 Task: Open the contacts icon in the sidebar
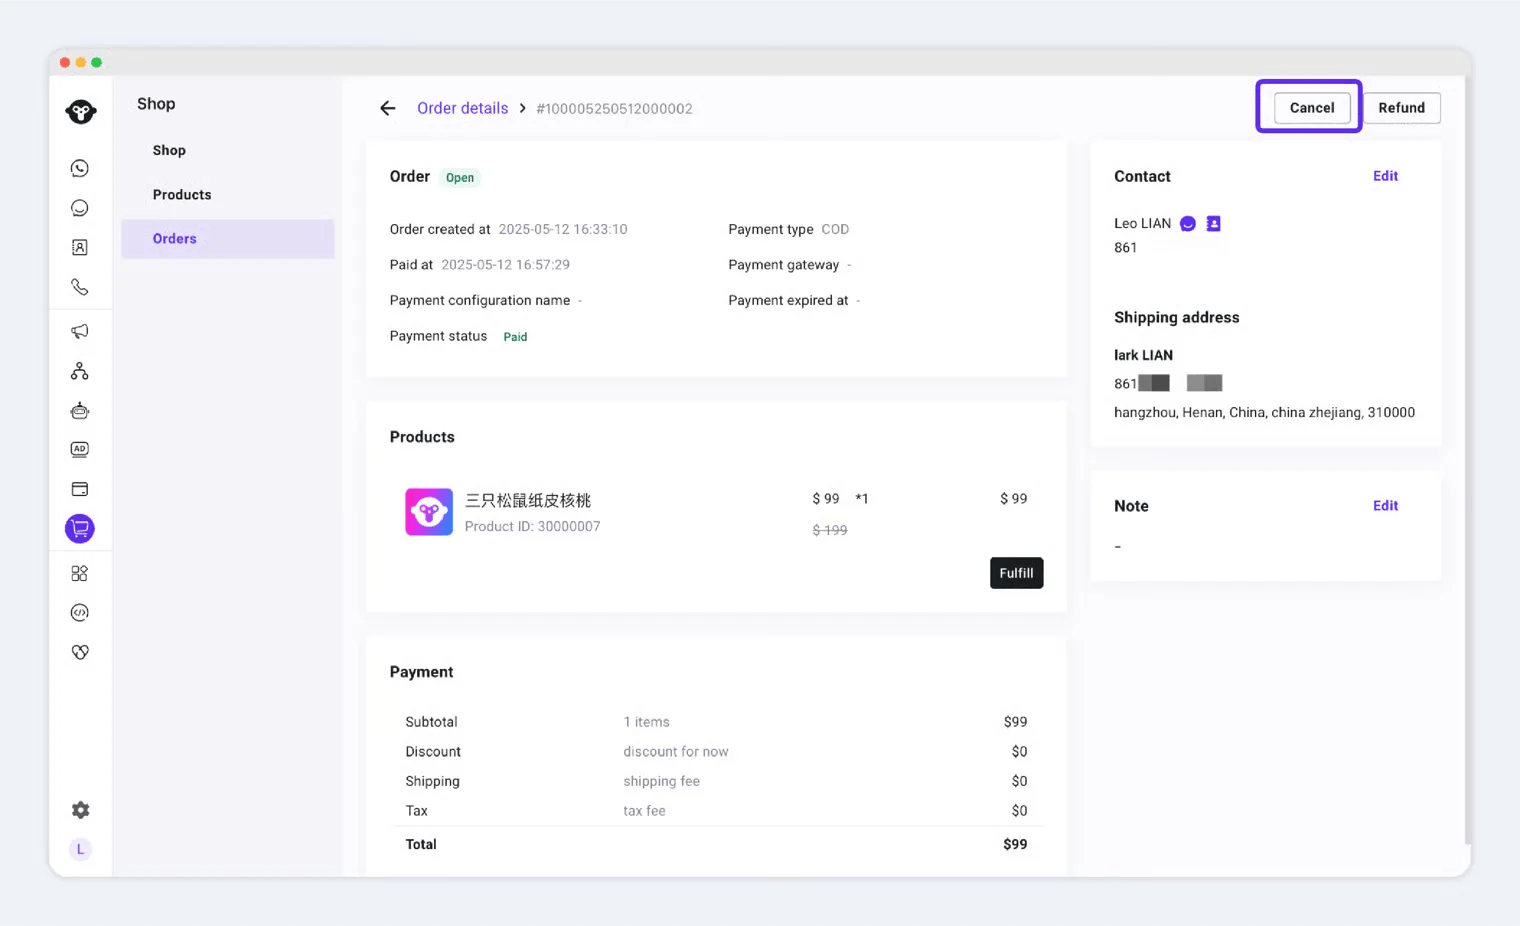click(80, 247)
